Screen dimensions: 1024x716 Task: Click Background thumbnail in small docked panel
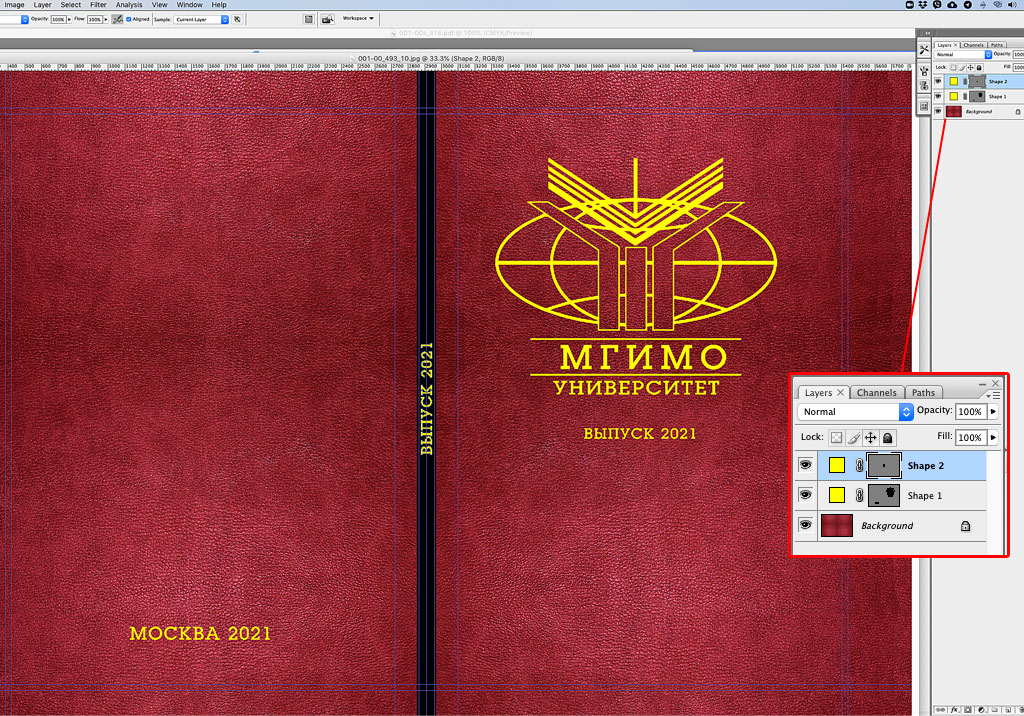[953, 112]
